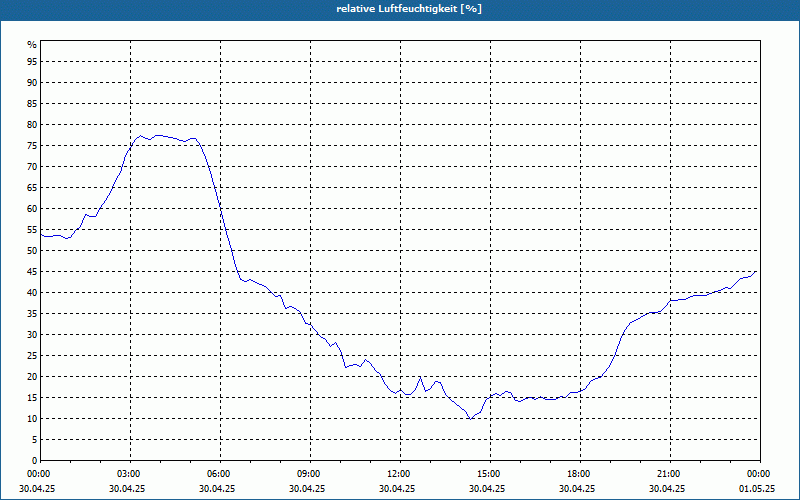Click the '30.04.25' date beneath '12:00'
800x500 pixels.
point(397,488)
